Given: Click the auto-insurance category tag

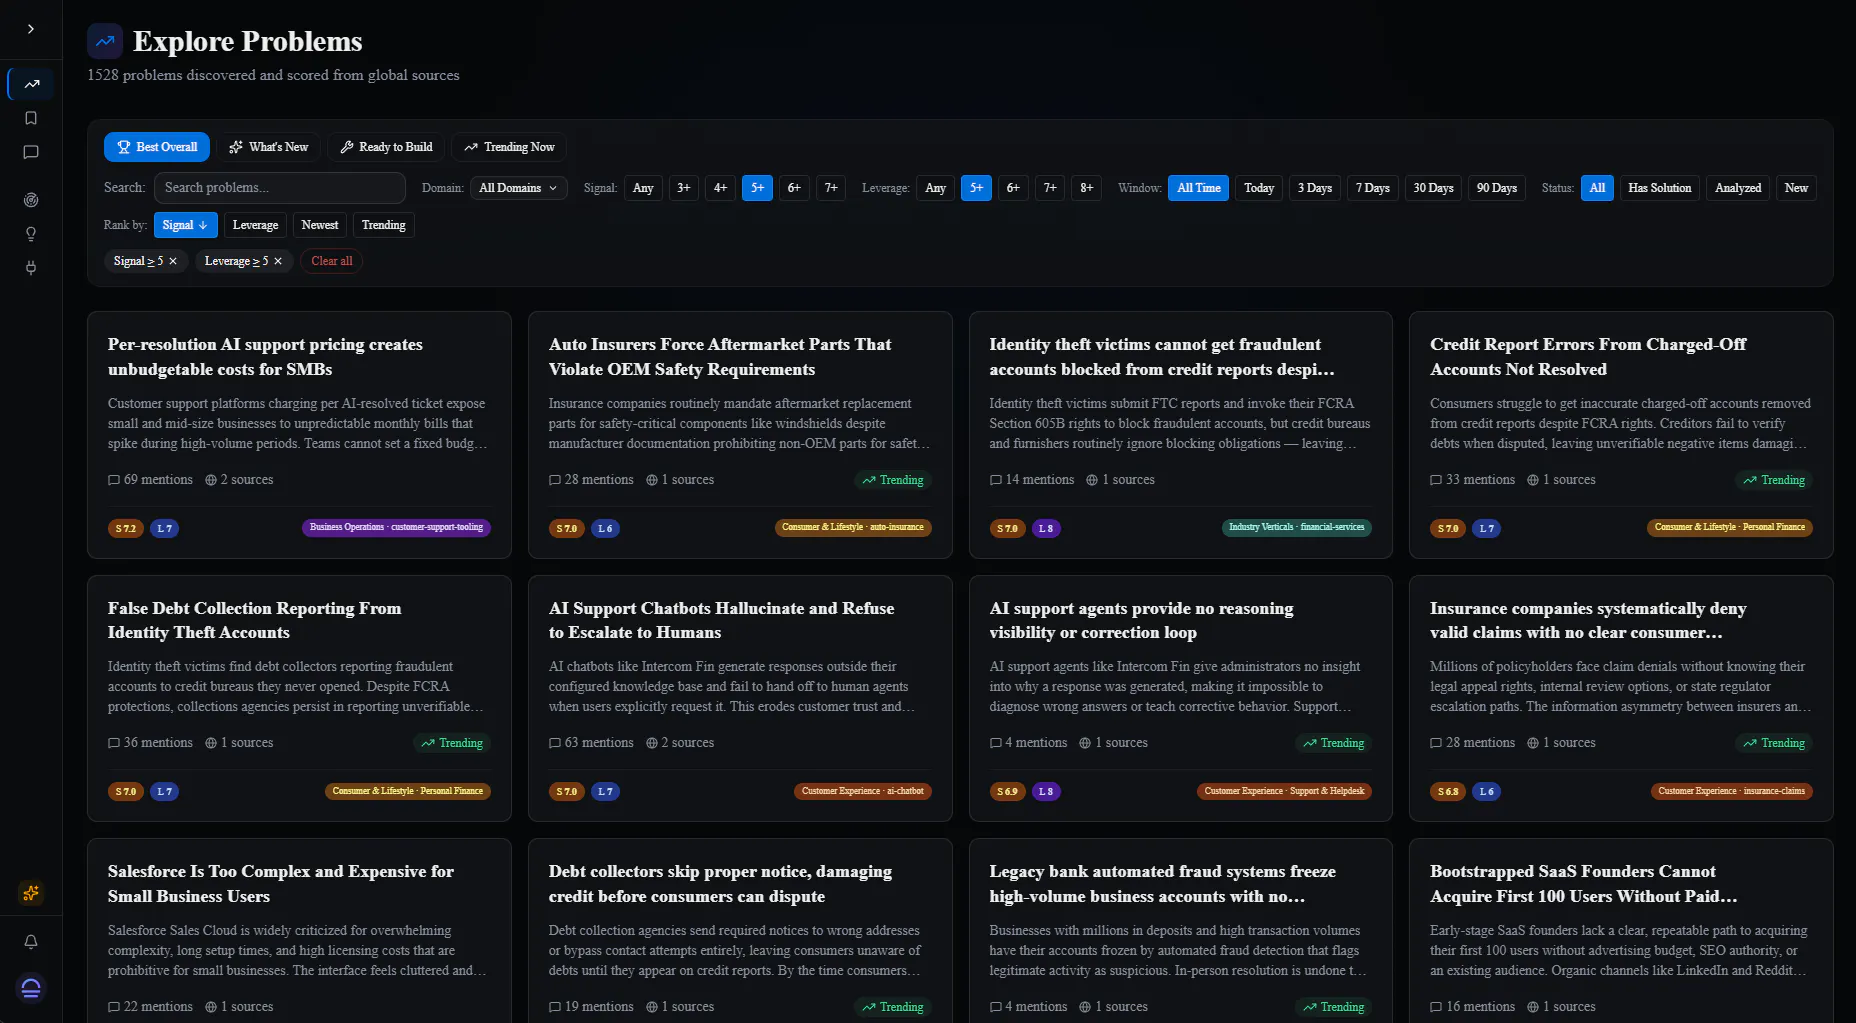Looking at the screenshot, I should point(853,527).
